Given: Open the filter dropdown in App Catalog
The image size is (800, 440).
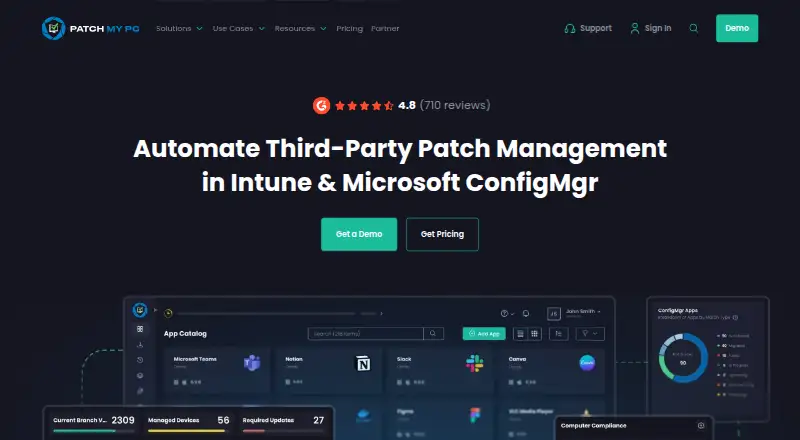Looking at the screenshot, I should click(590, 334).
